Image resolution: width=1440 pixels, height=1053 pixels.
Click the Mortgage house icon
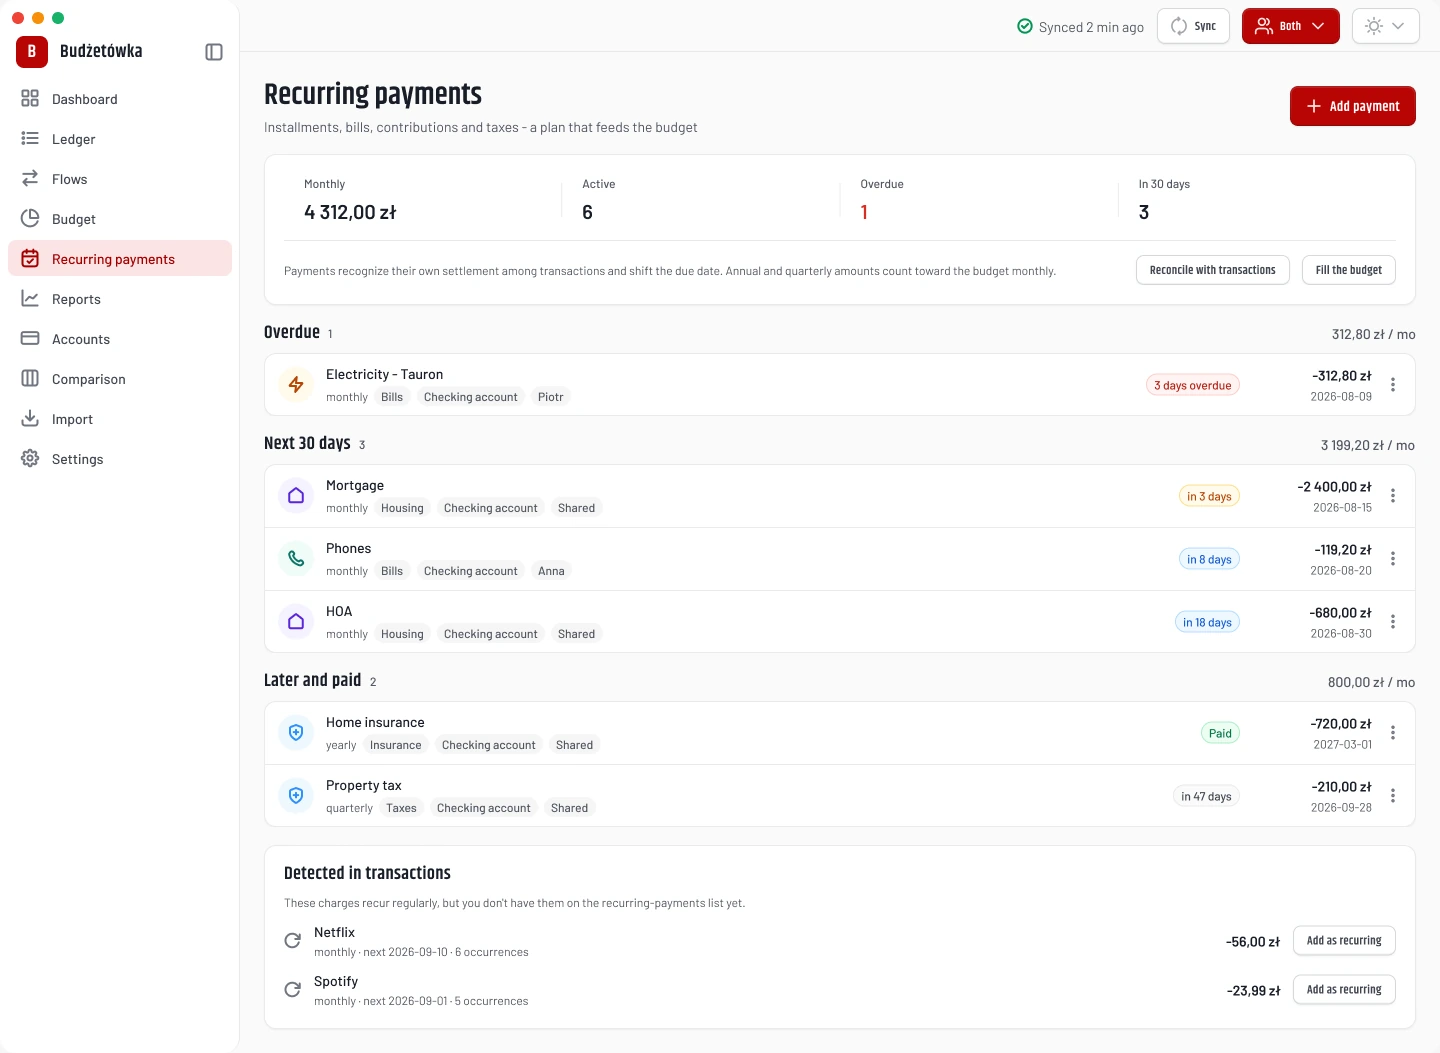pos(296,496)
